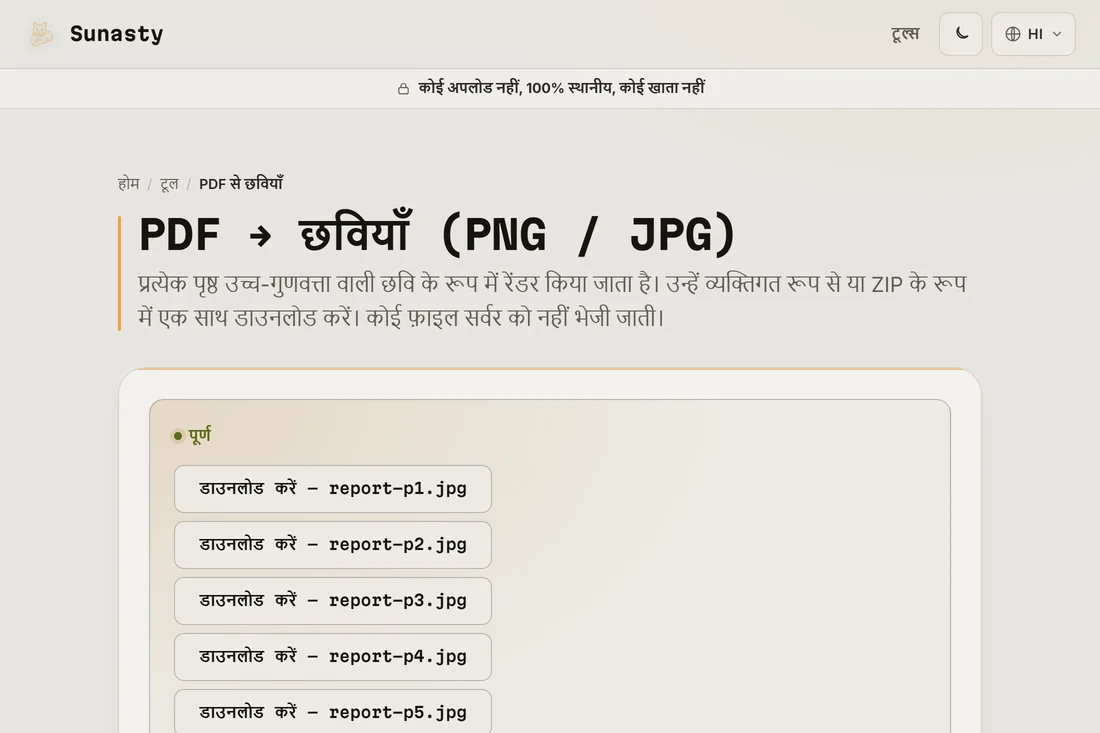Download report-p1.jpg
1100x733 pixels.
(x=333, y=489)
